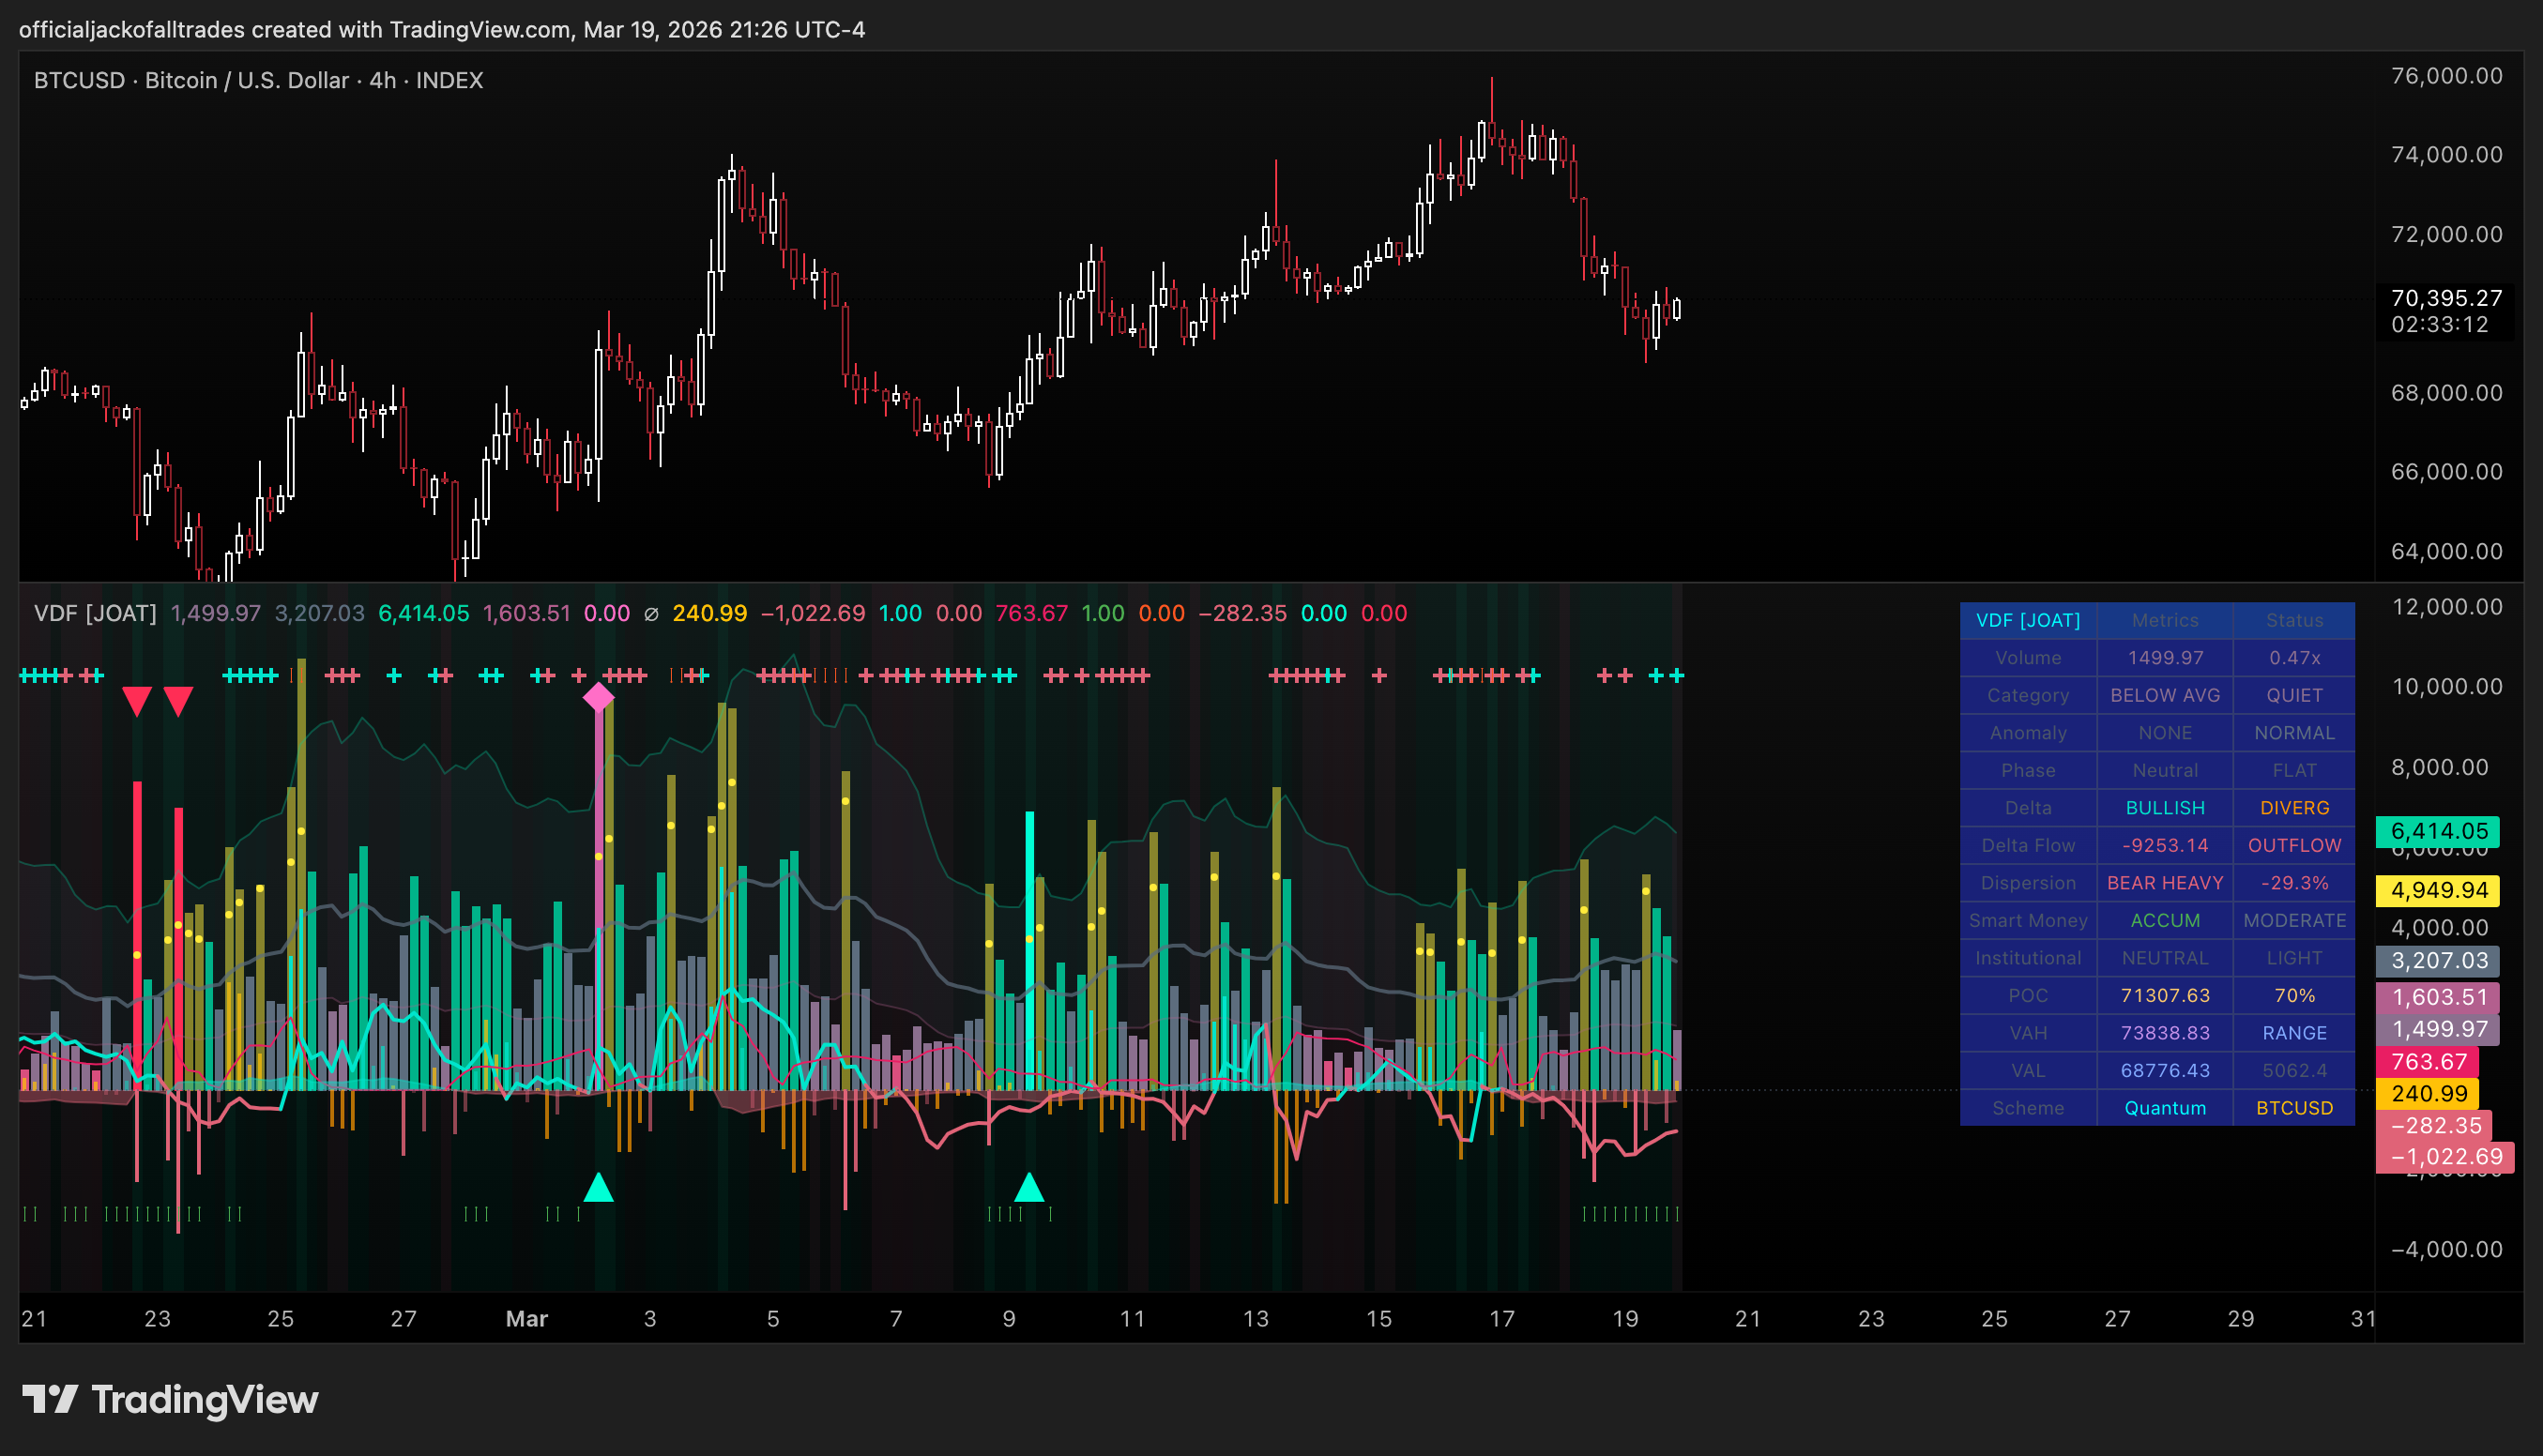The height and width of the screenshot is (1456, 2543).
Task: Click the ACCUM cell in the Smart Money row
Action: pyautogui.click(x=2165, y=920)
